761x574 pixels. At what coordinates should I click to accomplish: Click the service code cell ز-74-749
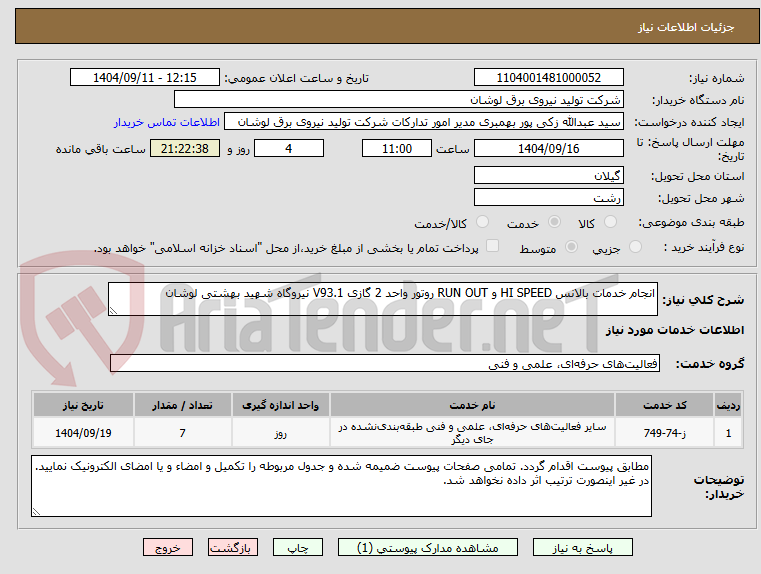tap(664, 433)
